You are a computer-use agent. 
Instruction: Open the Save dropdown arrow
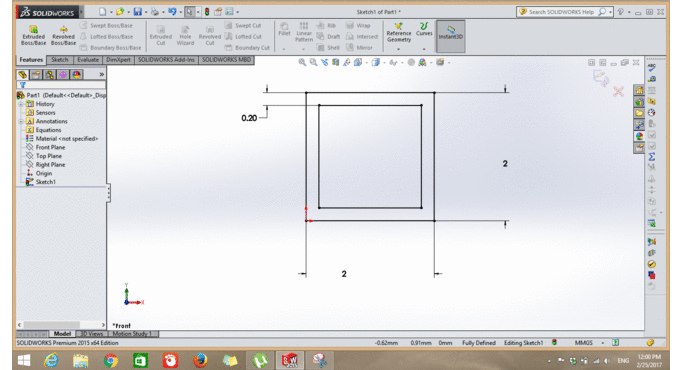[145, 12]
